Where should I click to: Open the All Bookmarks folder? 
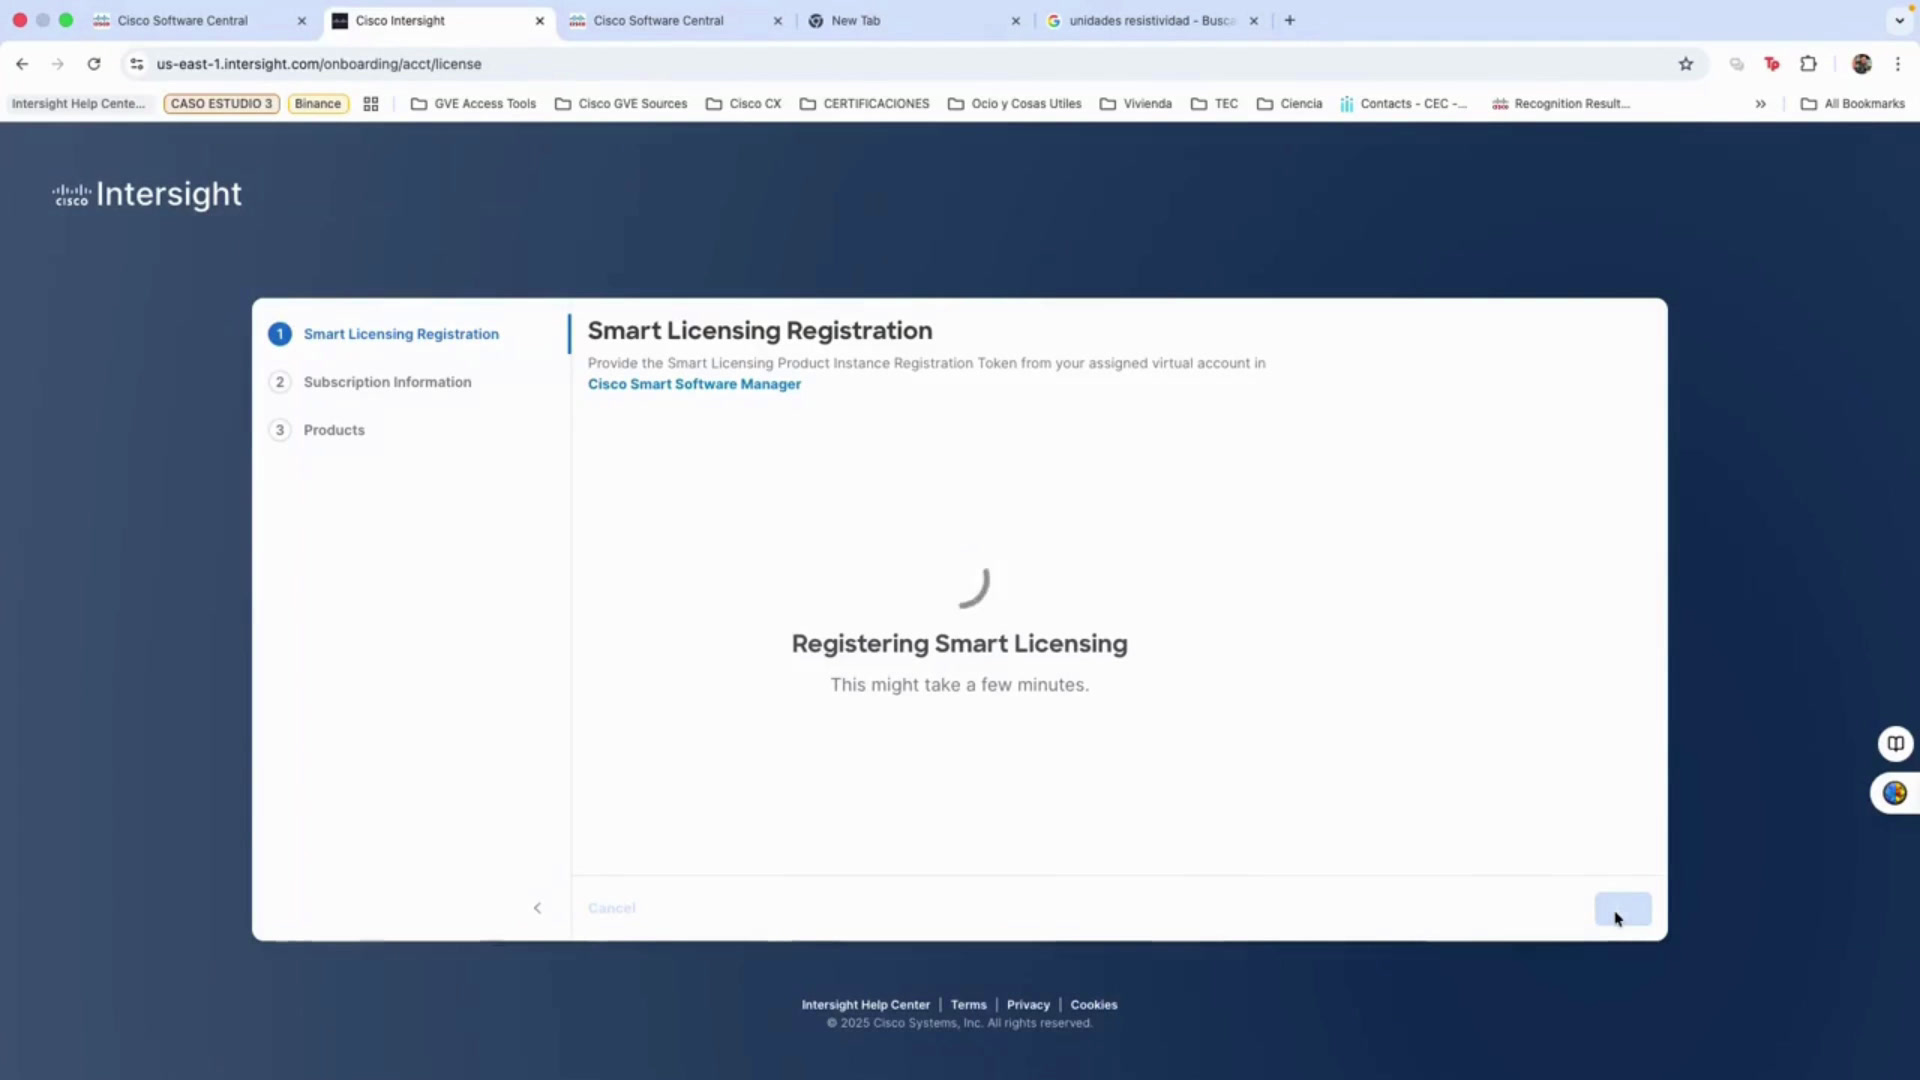(1853, 104)
